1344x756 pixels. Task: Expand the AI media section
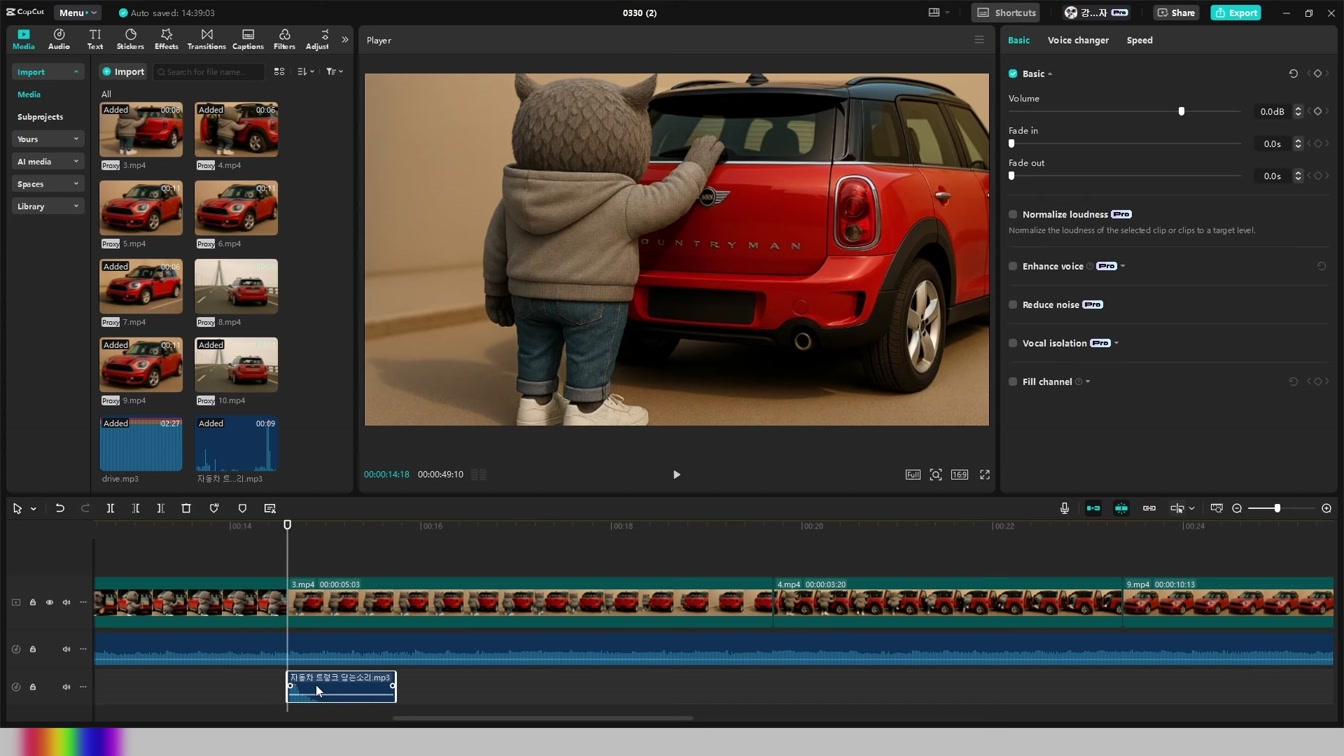coord(48,161)
